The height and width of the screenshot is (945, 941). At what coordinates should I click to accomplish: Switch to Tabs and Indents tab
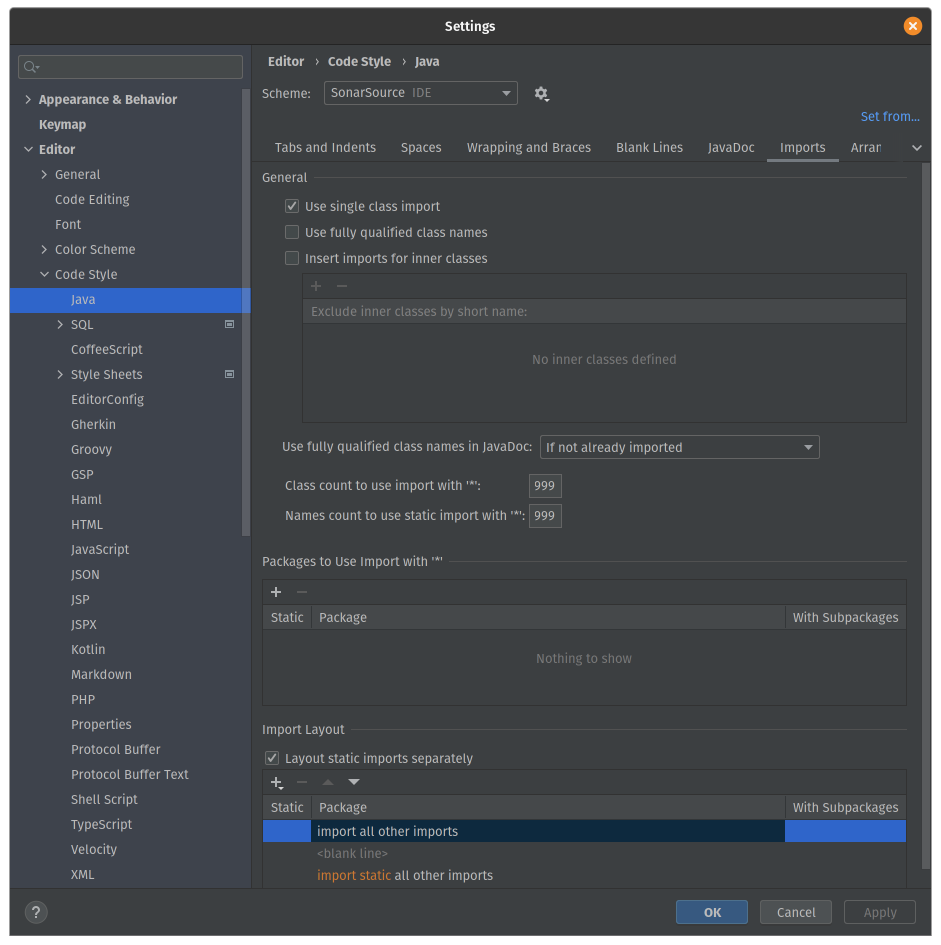tap(325, 148)
